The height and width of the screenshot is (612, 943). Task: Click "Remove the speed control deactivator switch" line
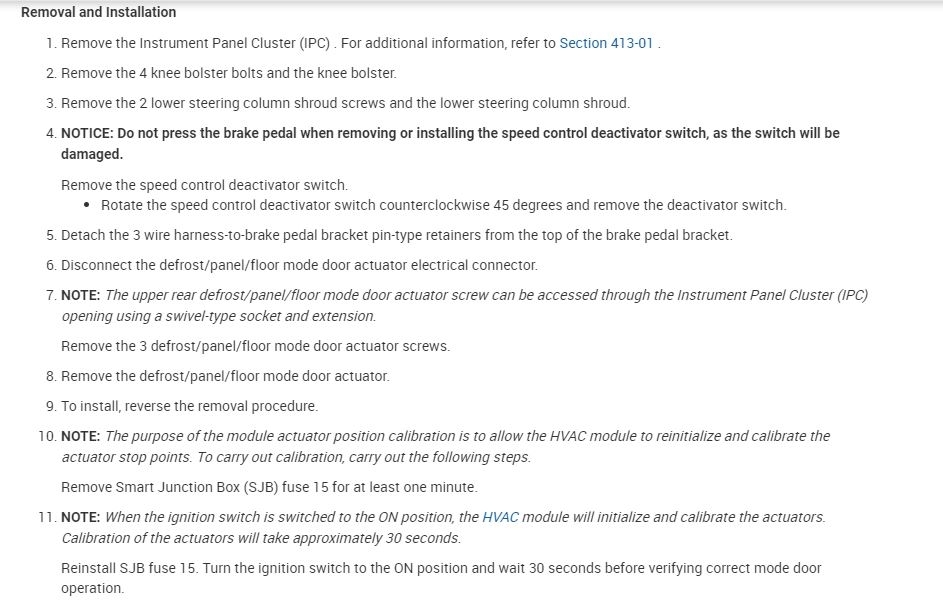click(x=204, y=185)
